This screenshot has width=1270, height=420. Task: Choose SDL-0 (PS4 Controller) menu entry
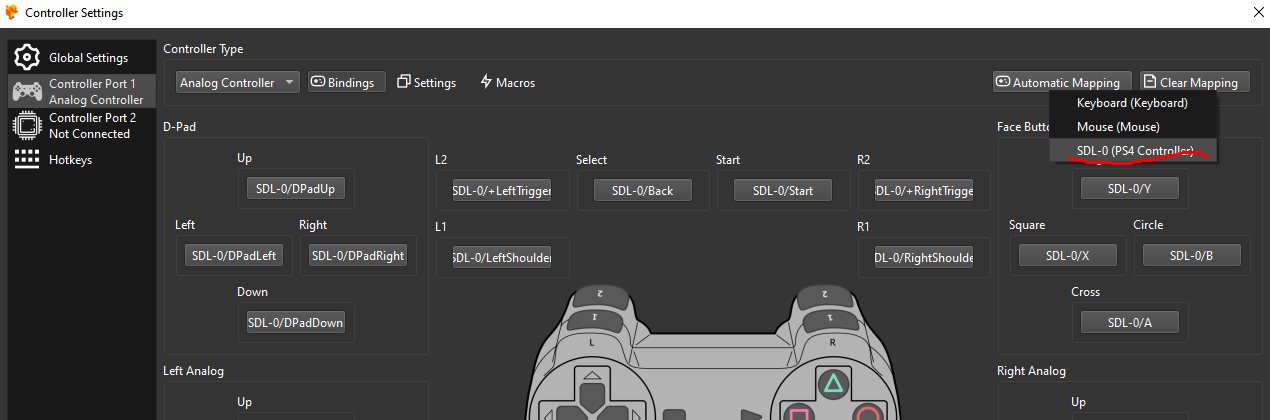click(1133, 150)
